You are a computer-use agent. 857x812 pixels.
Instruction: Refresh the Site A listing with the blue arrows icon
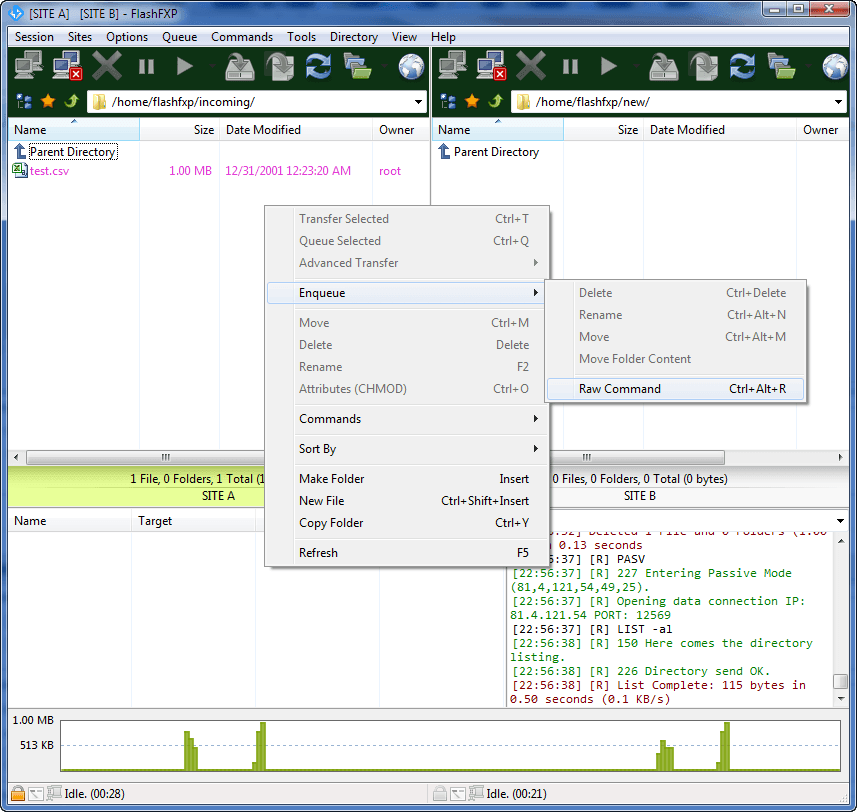pos(318,66)
